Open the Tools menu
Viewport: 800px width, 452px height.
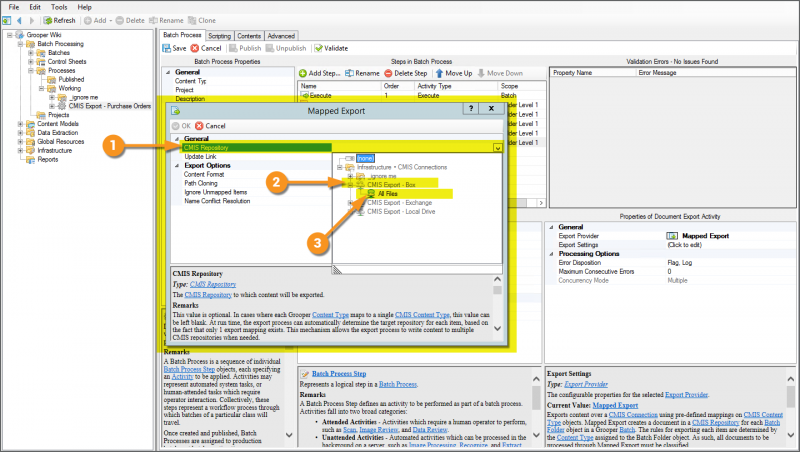(59, 6)
